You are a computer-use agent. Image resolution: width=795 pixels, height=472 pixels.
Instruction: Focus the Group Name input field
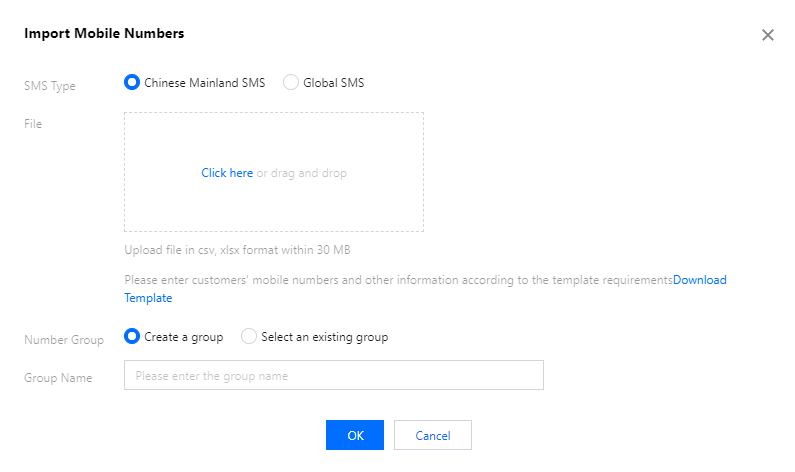pyautogui.click(x=333, y=375)
